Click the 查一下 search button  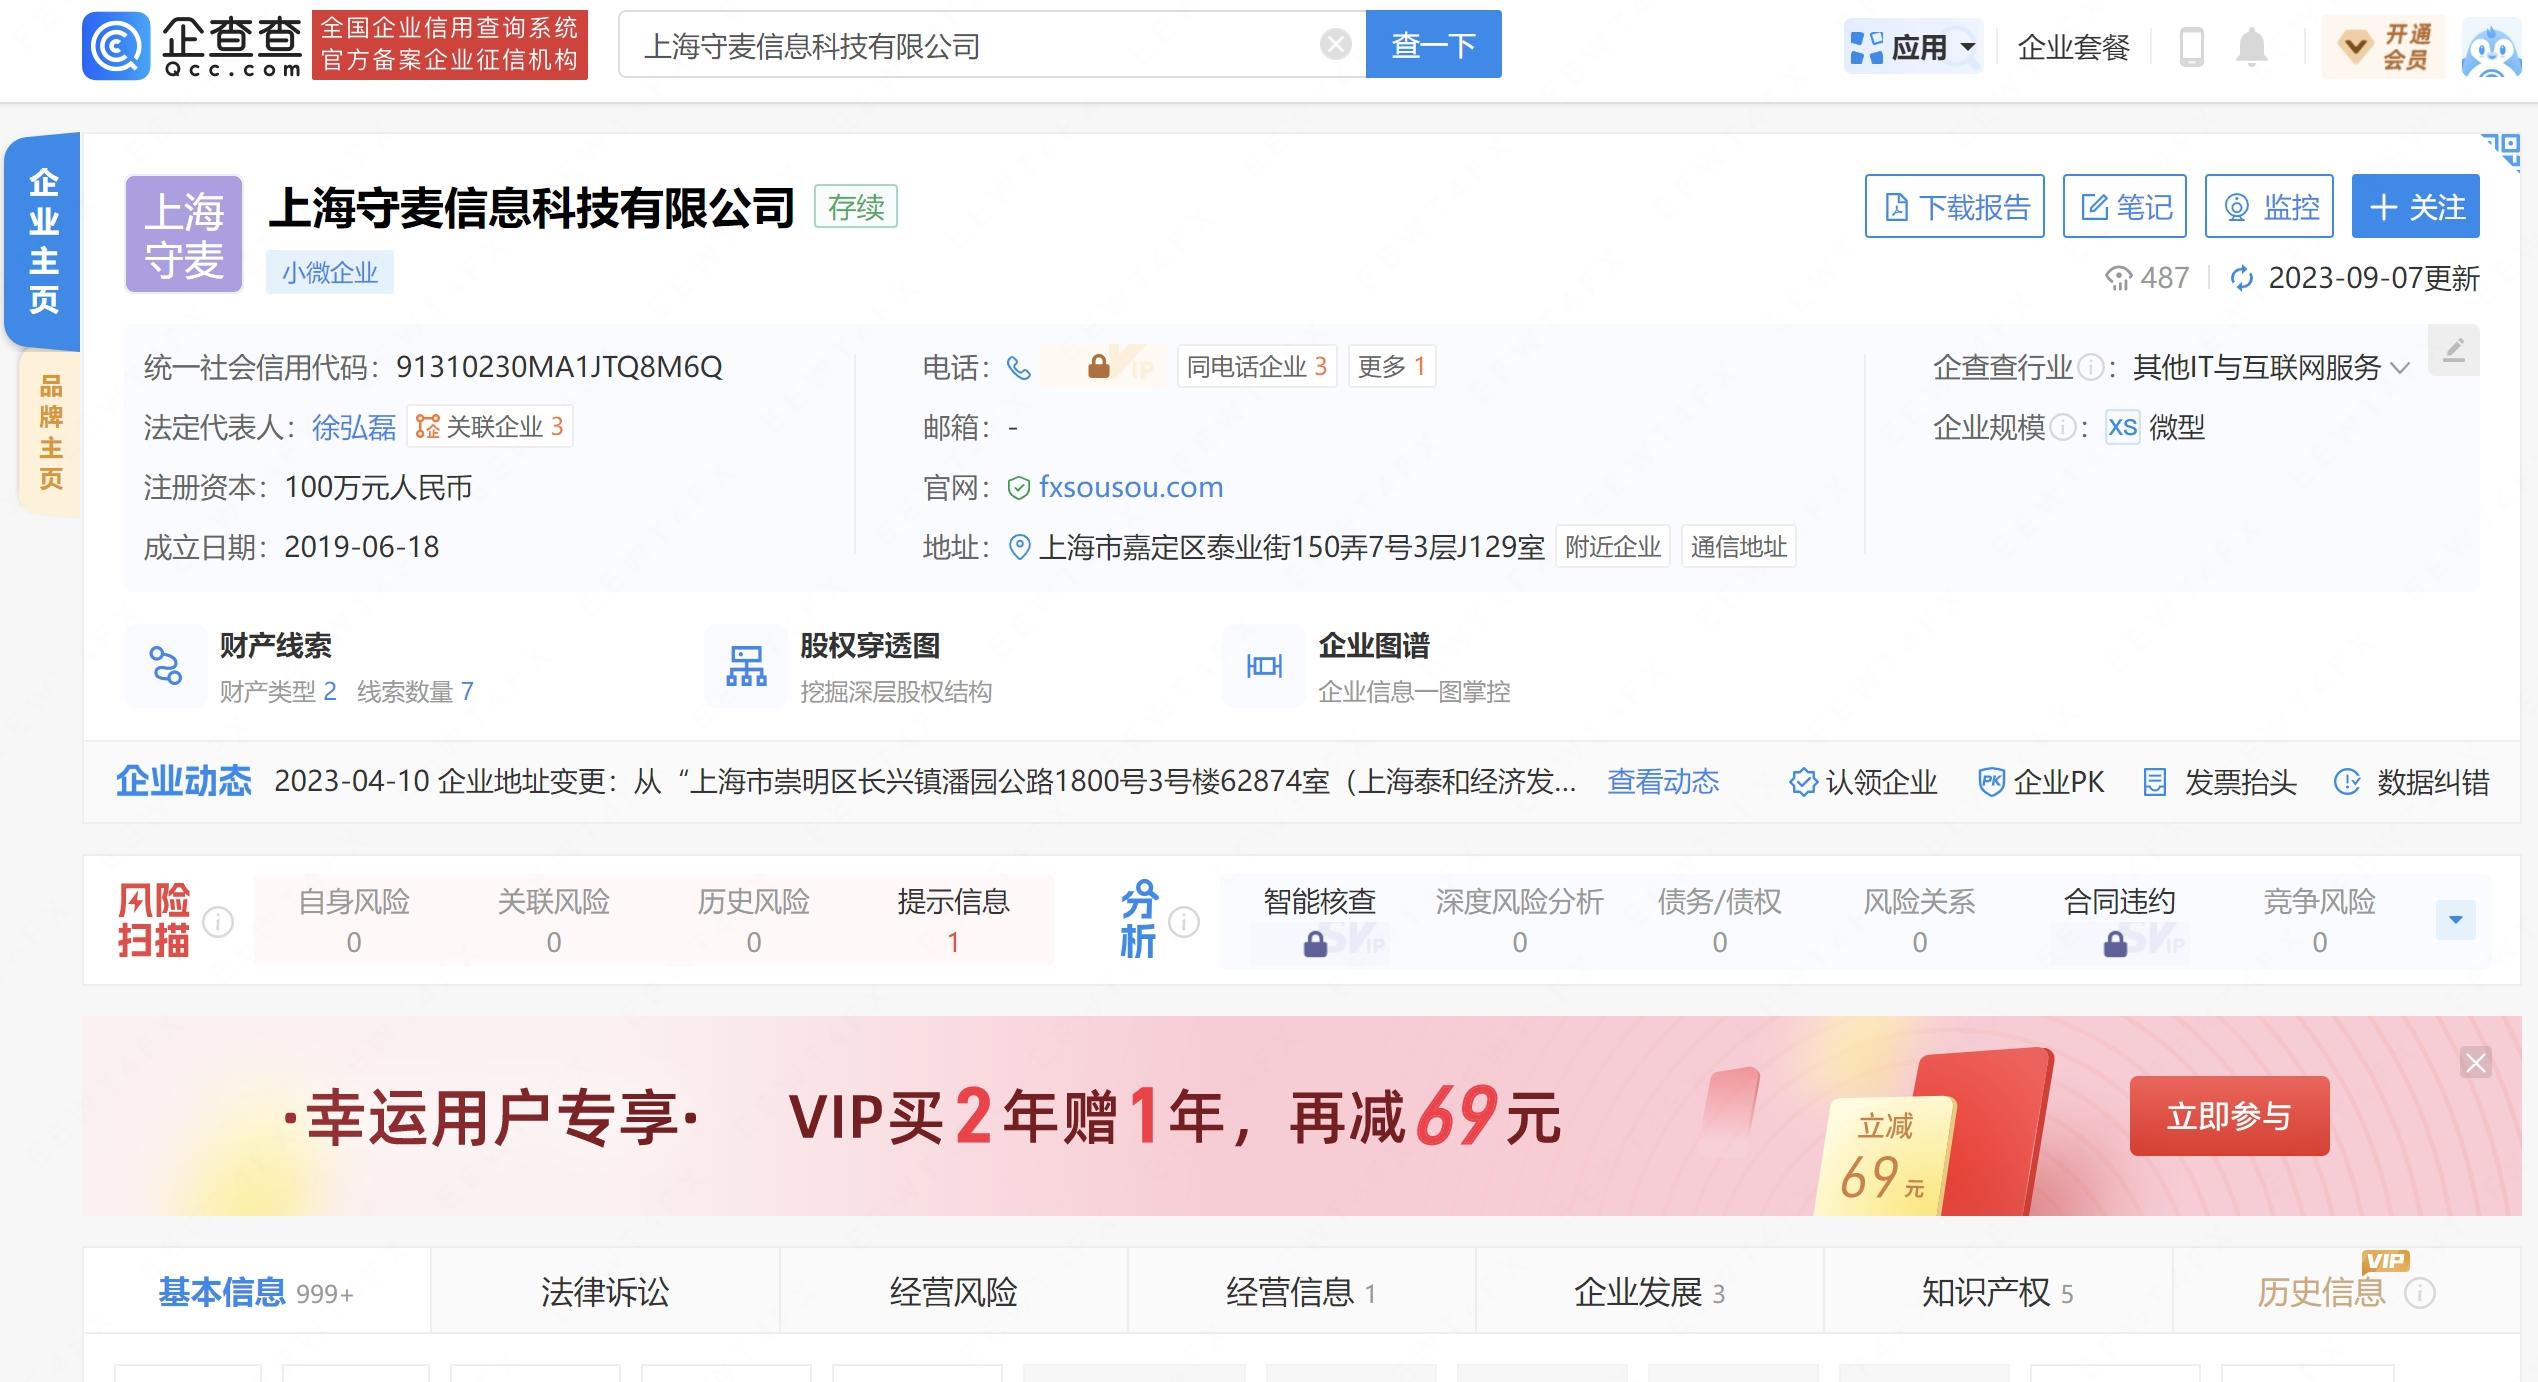1433,45
